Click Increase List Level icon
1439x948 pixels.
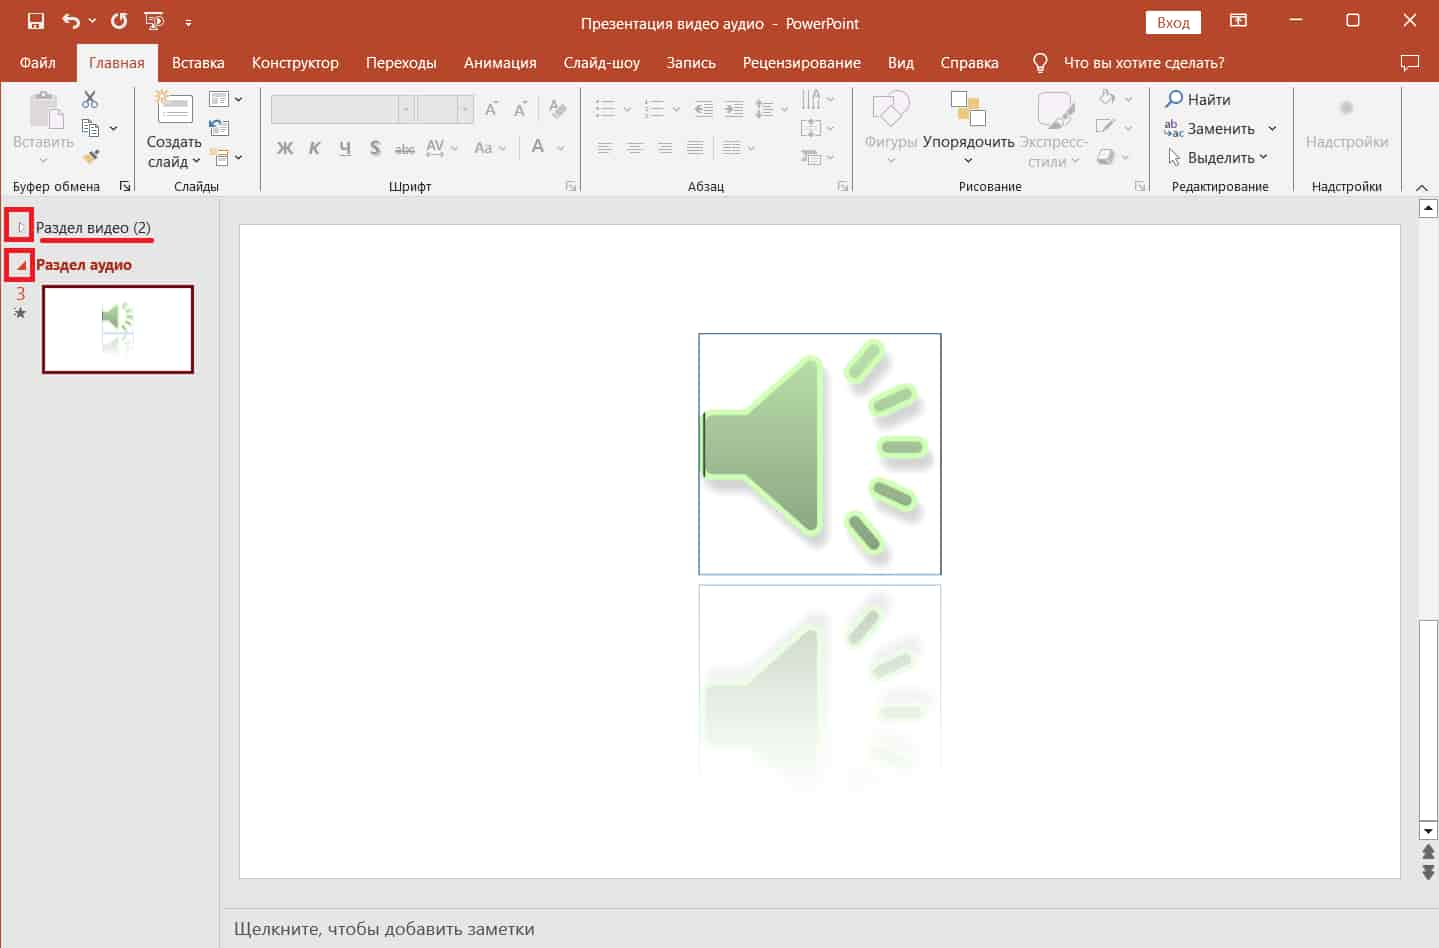point(734,108)
